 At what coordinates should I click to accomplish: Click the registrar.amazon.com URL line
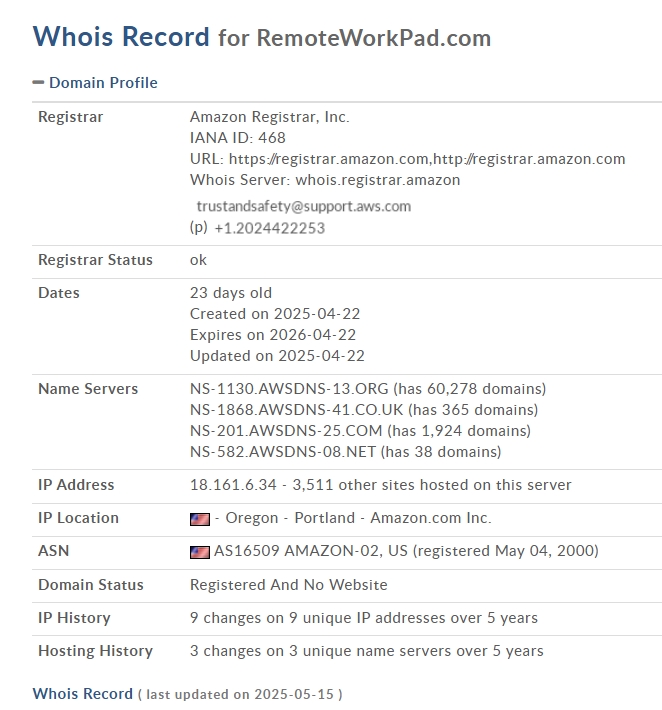[408, 159]
